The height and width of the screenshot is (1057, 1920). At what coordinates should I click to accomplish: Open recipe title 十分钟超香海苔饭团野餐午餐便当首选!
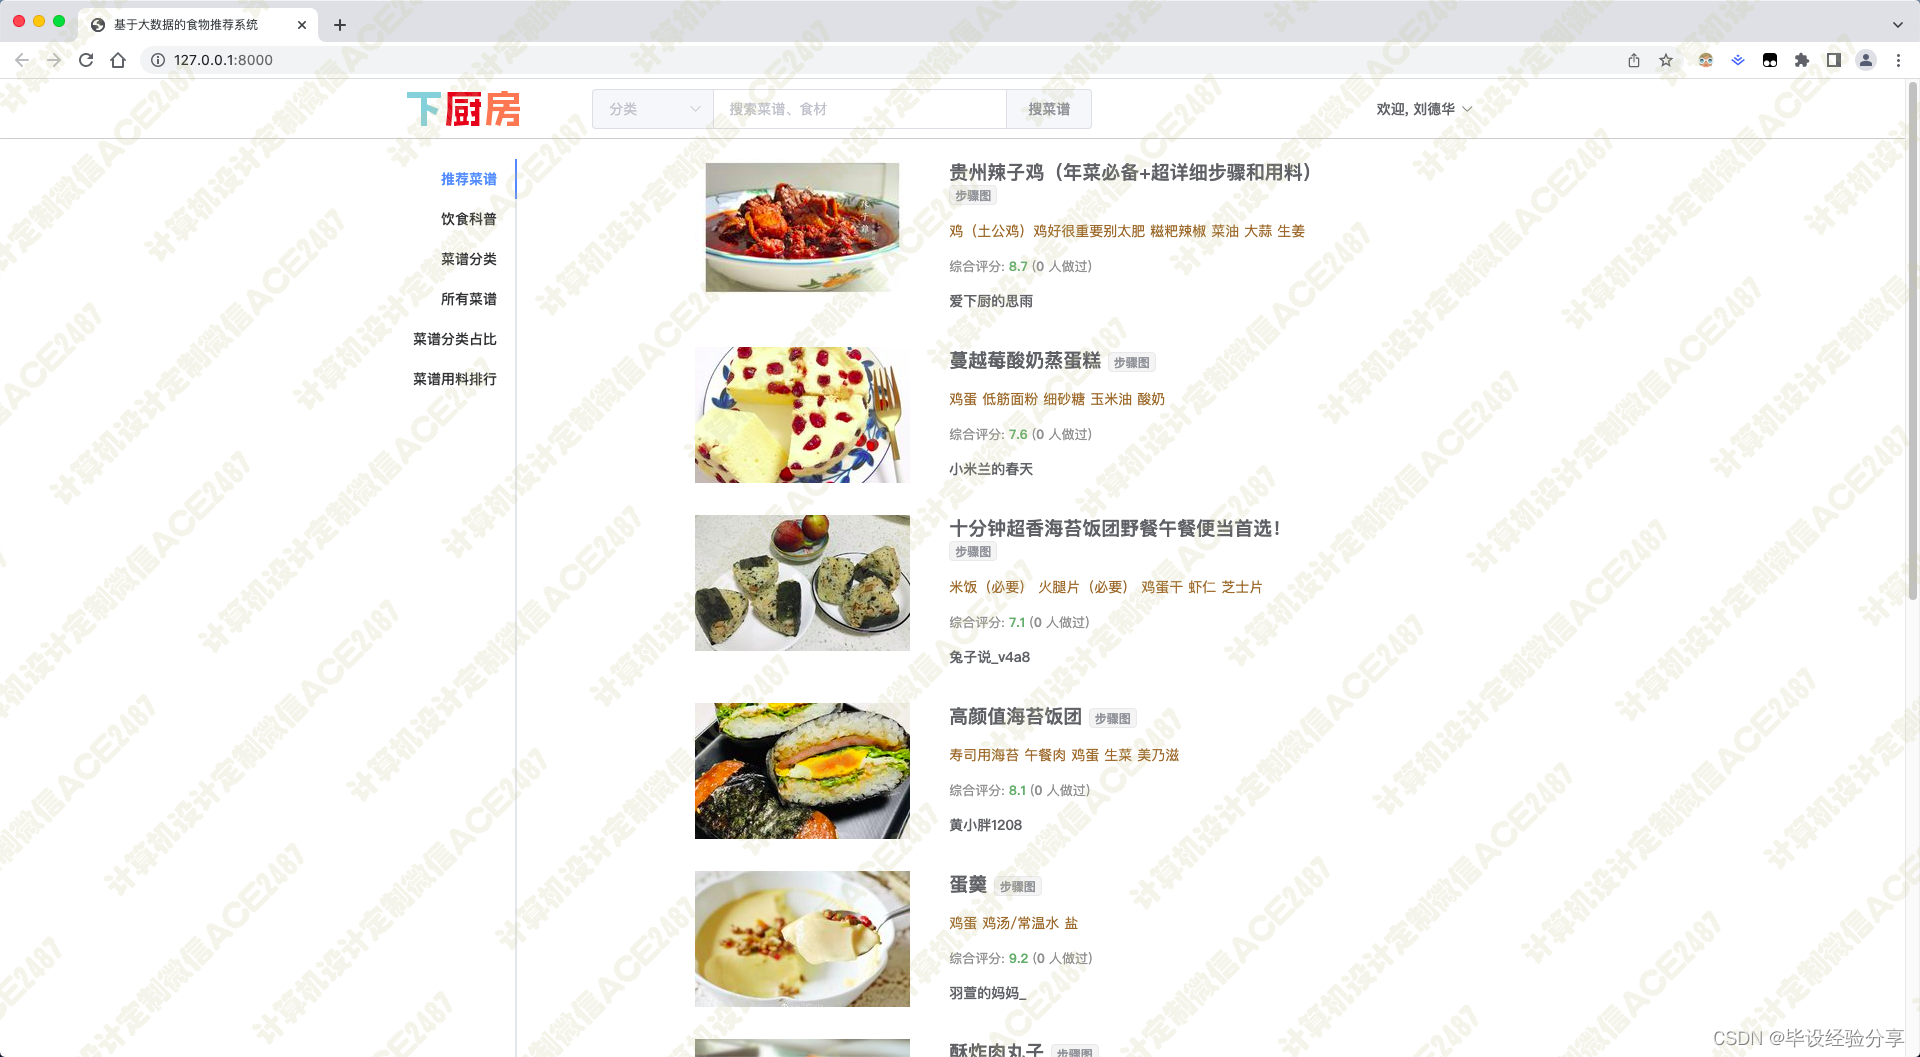coord(1115,528)
